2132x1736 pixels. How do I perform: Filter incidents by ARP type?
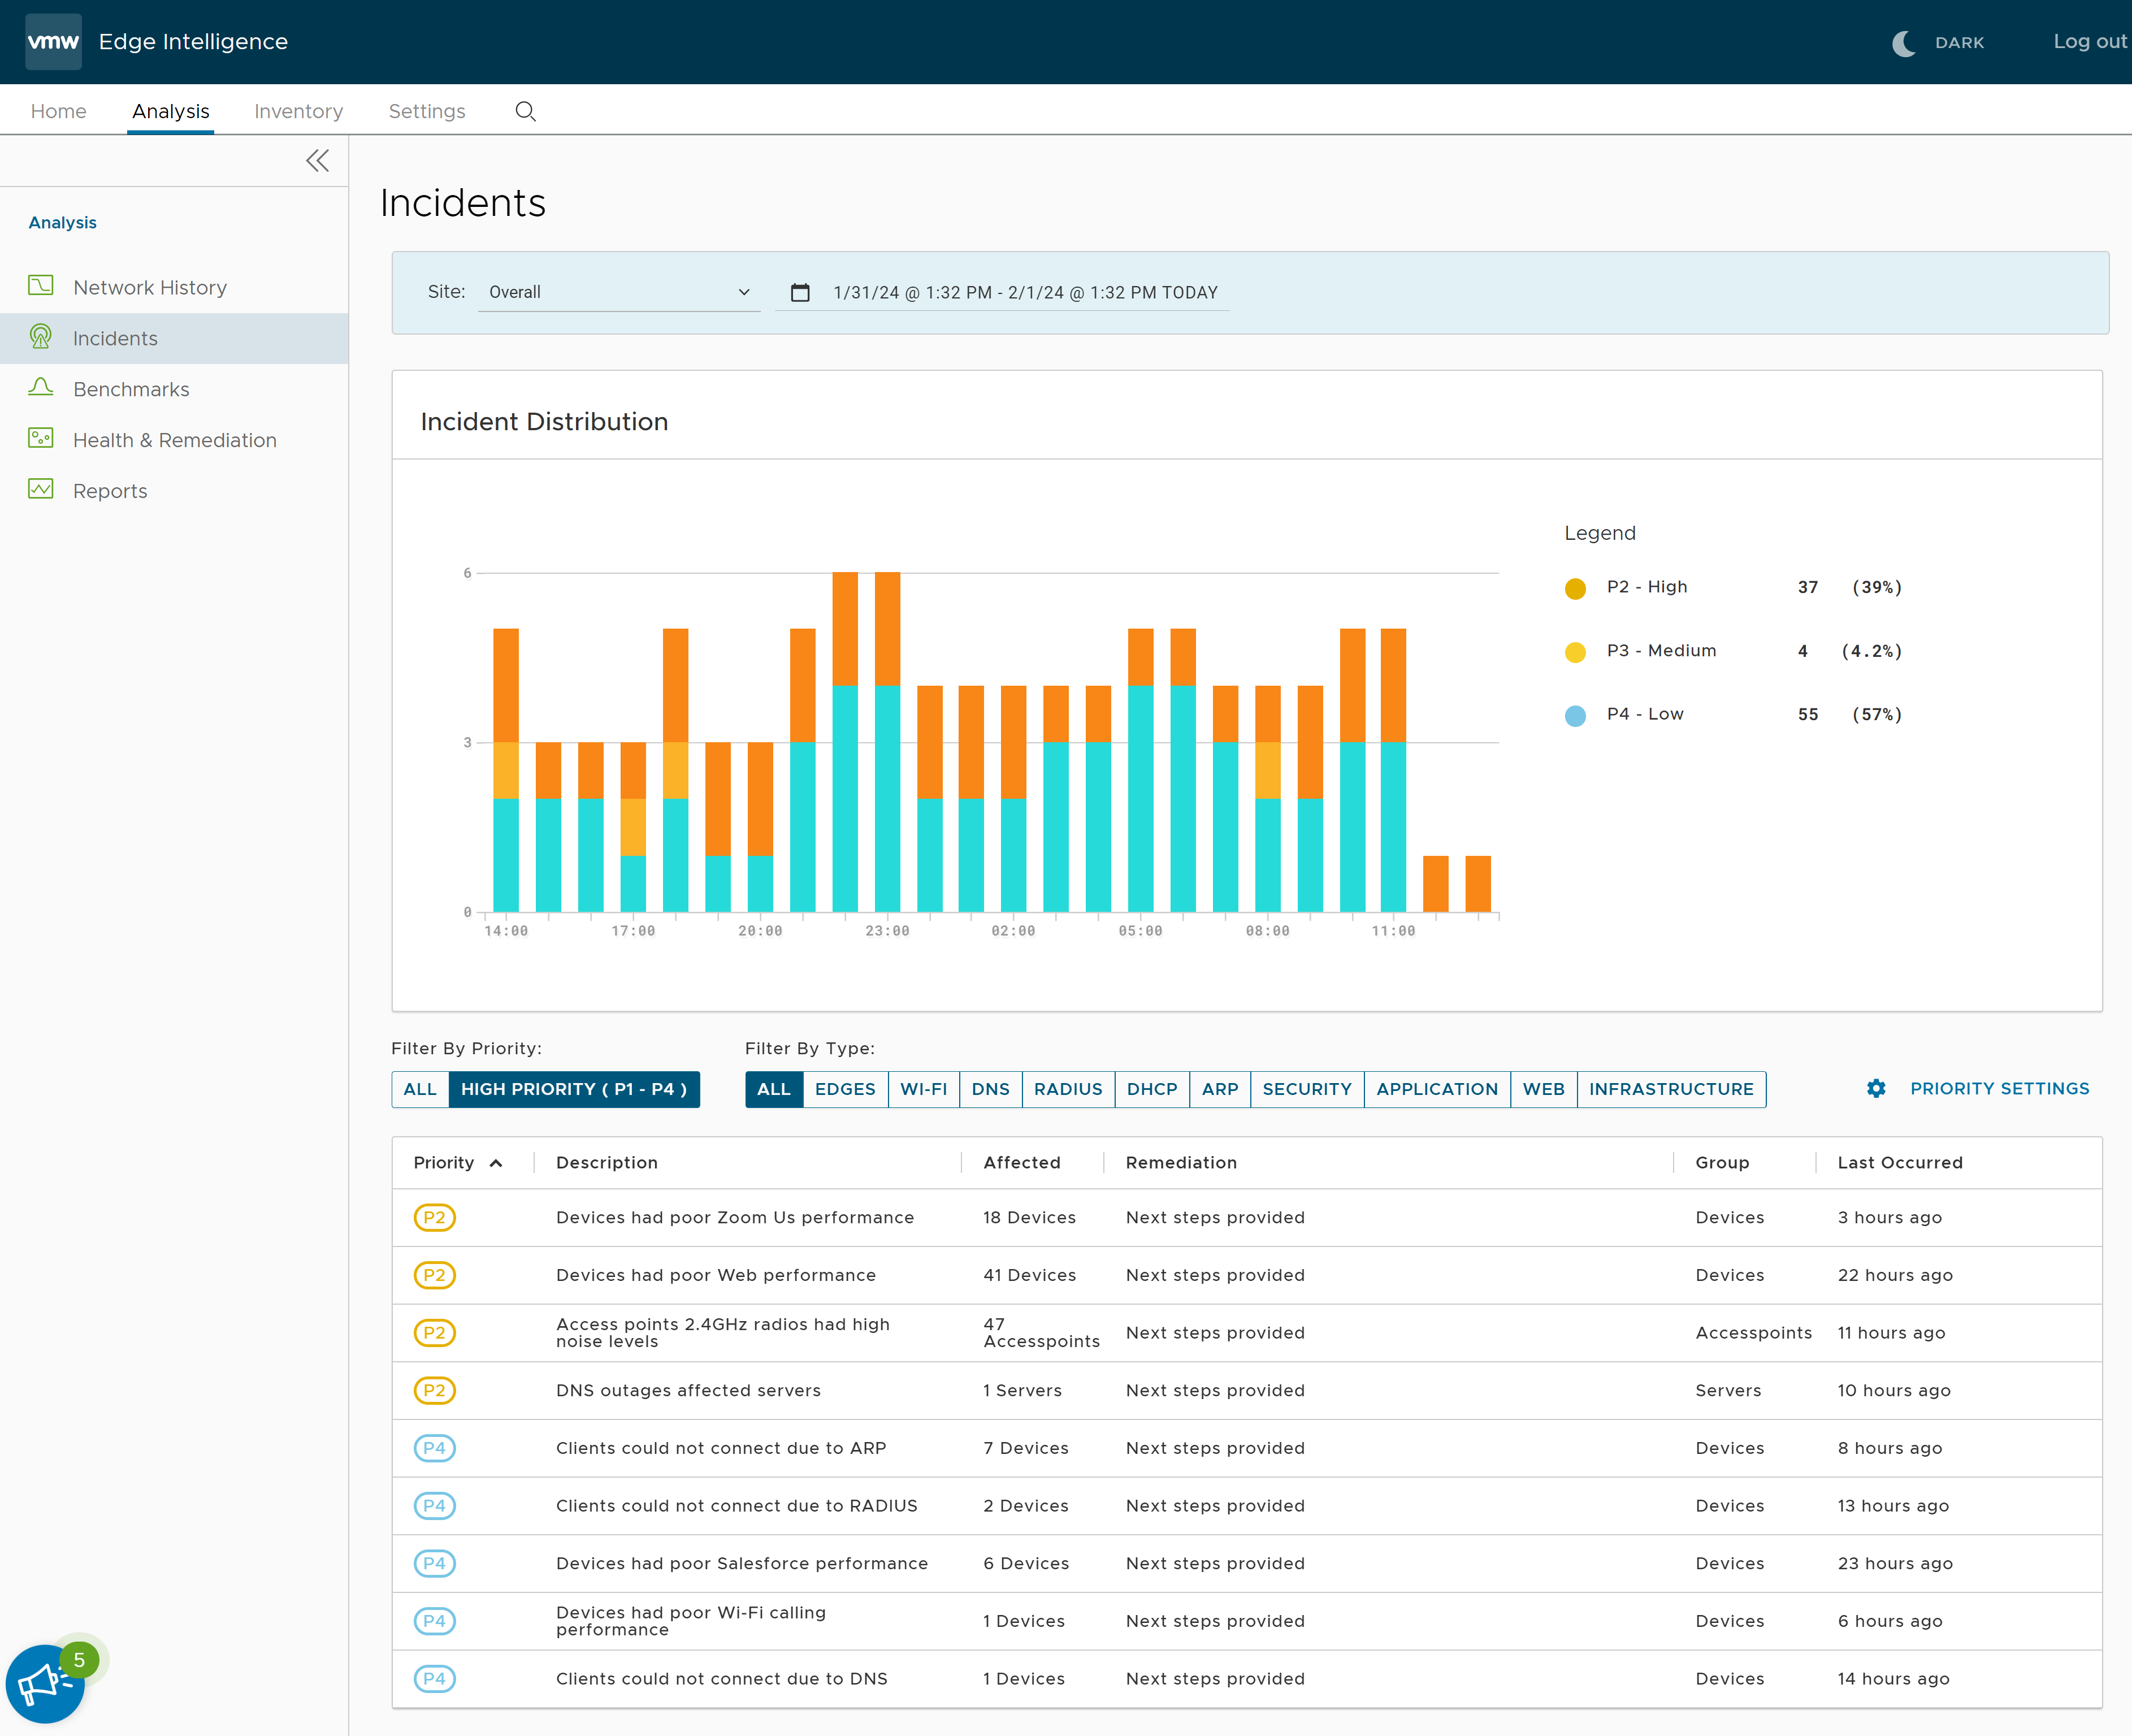1220,1089
